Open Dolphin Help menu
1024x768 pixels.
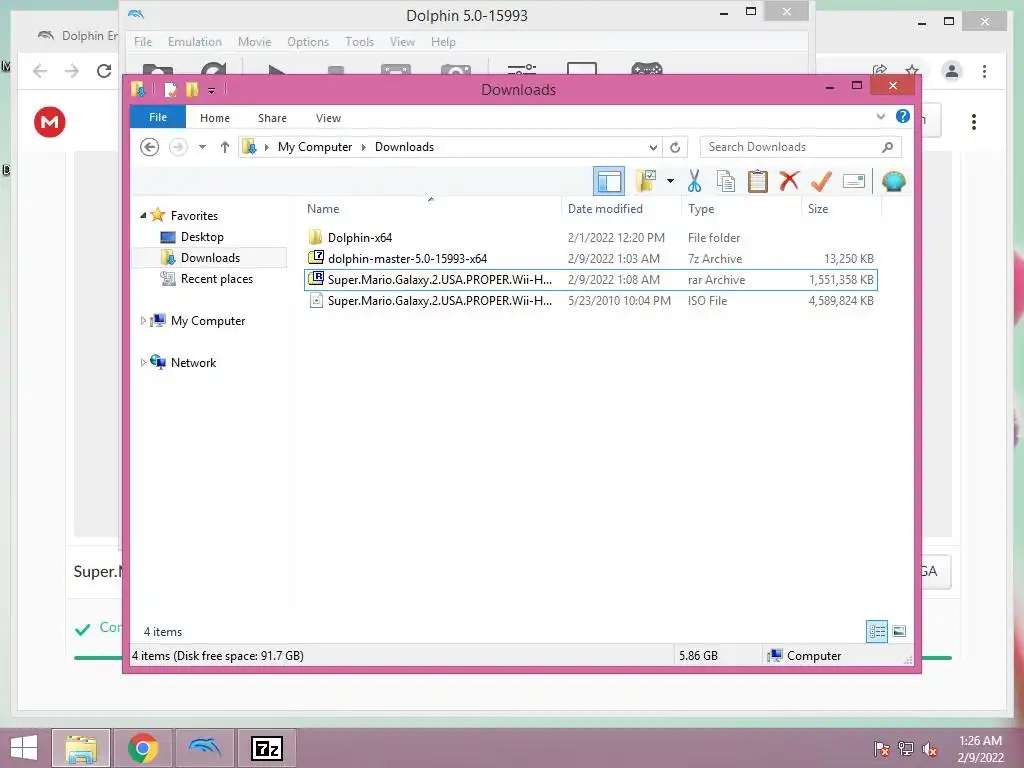coord(443,42)
